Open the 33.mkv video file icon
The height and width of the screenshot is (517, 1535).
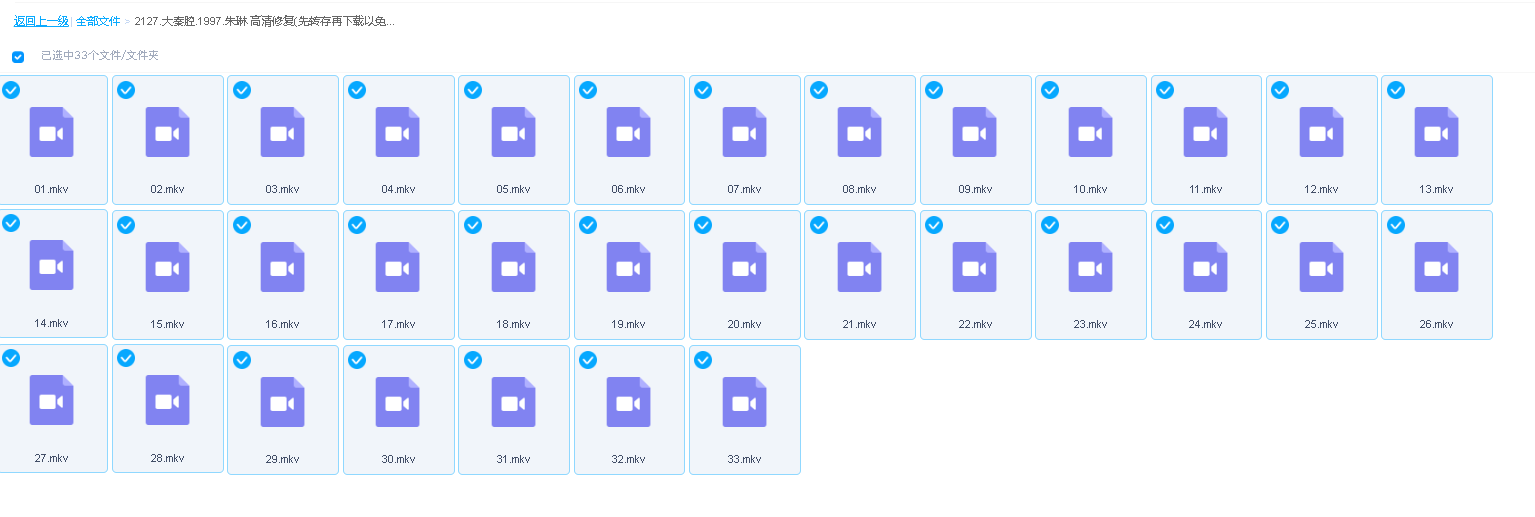pos(744,402)
